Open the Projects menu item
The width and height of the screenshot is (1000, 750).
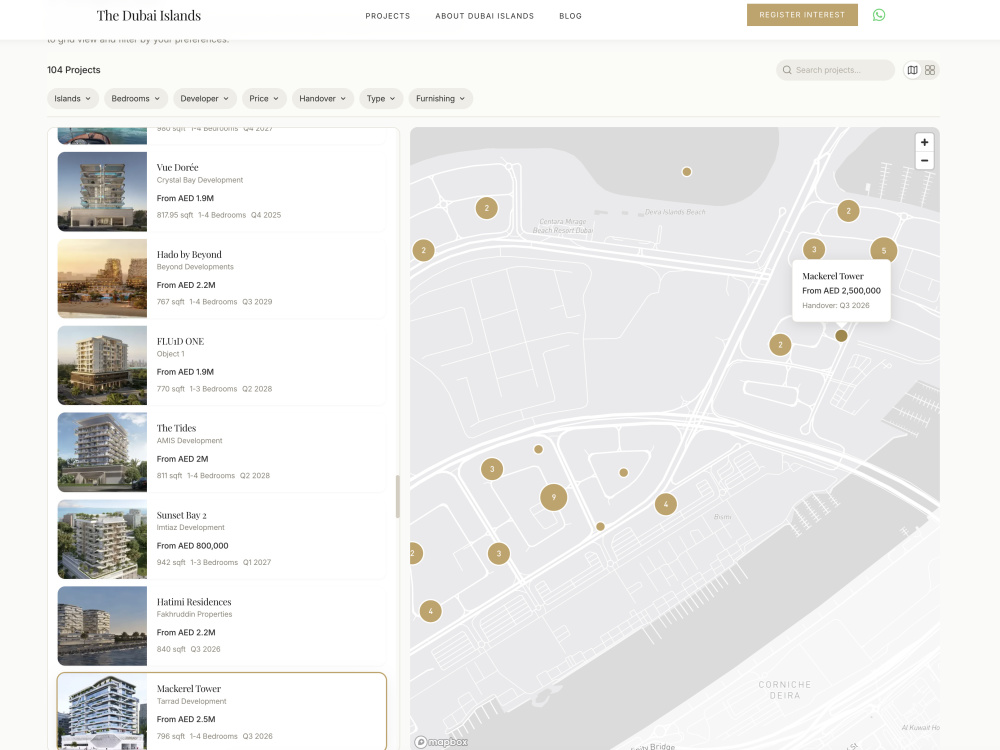point(388,16)
